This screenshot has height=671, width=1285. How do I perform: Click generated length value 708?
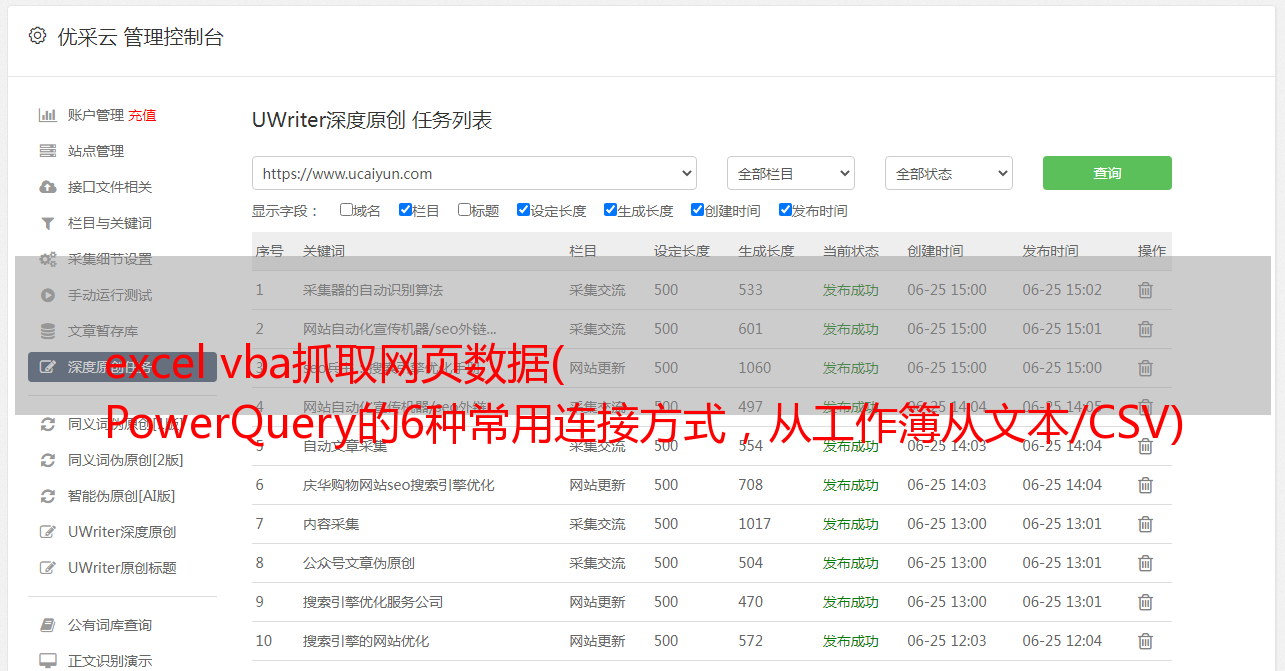[750, 485]
